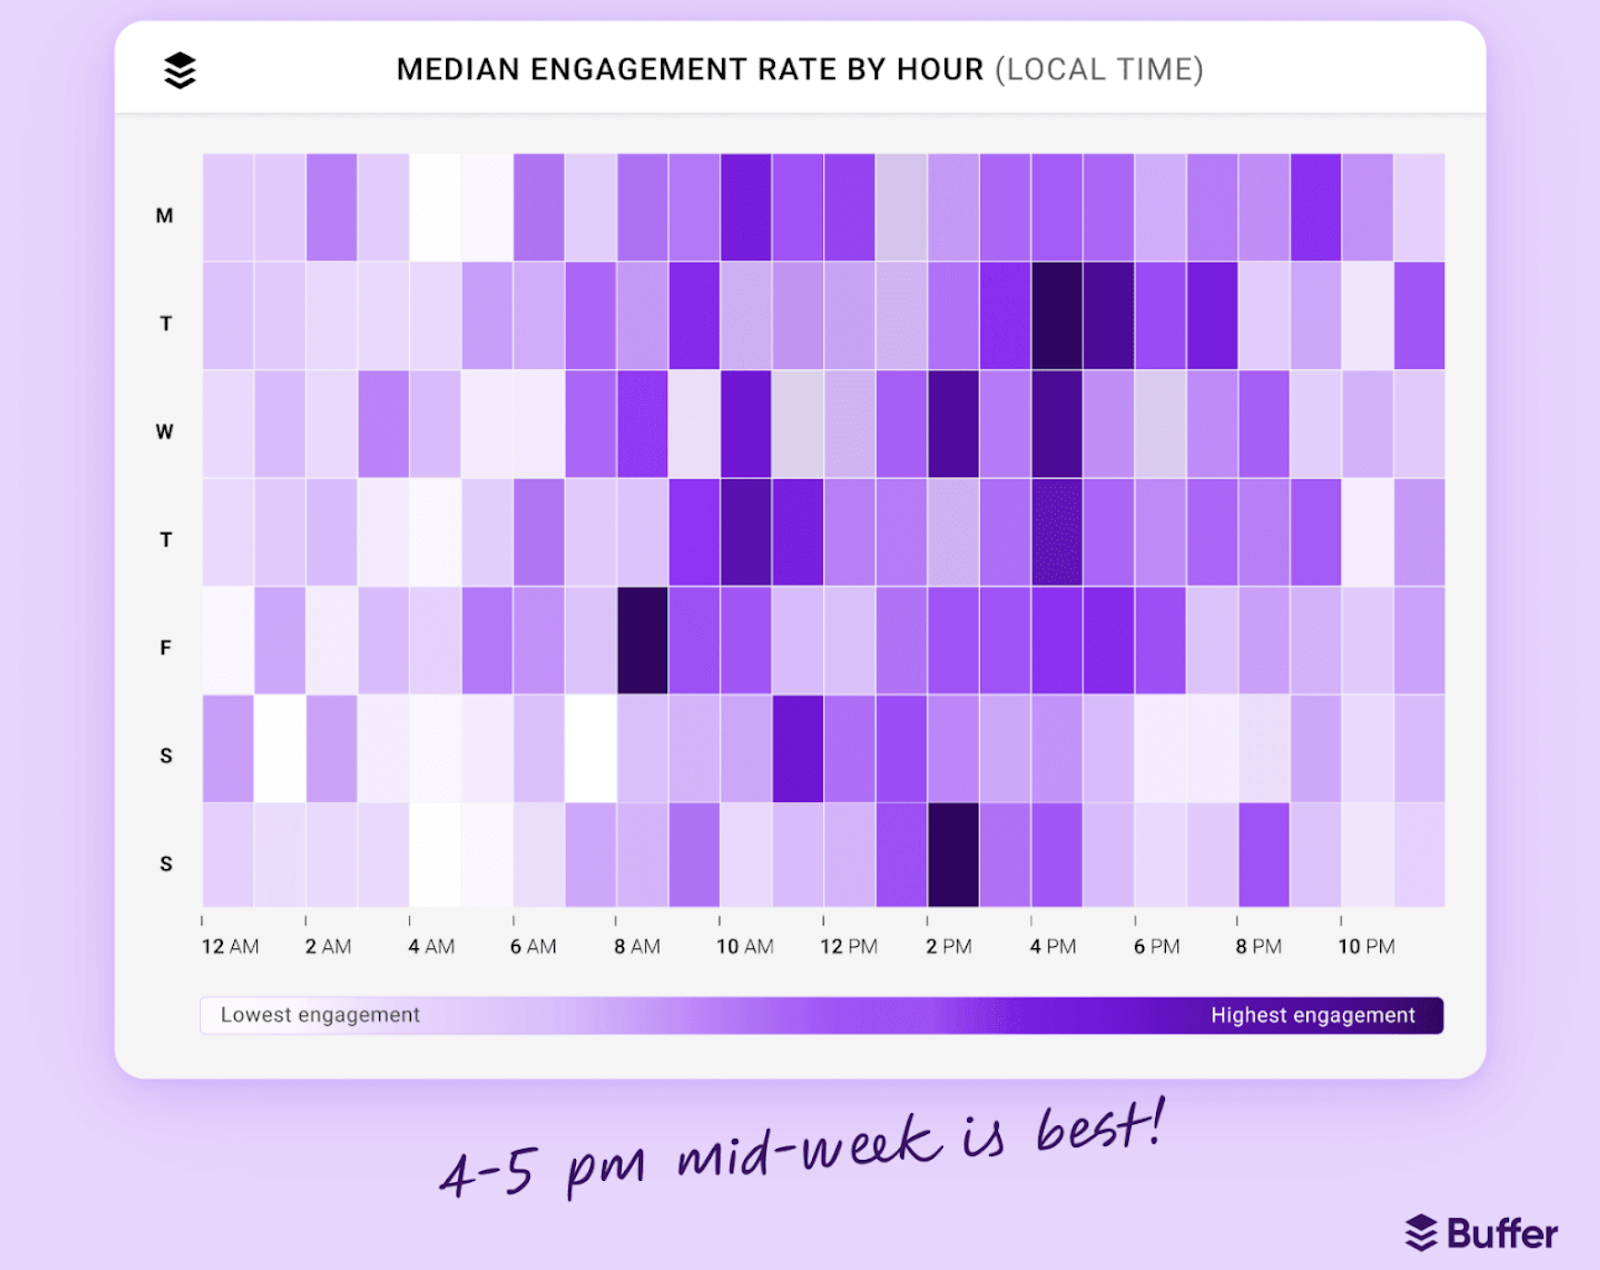Click the Lowest engagement label
Screen dimensions: 1600x1270
point(320,1015)
